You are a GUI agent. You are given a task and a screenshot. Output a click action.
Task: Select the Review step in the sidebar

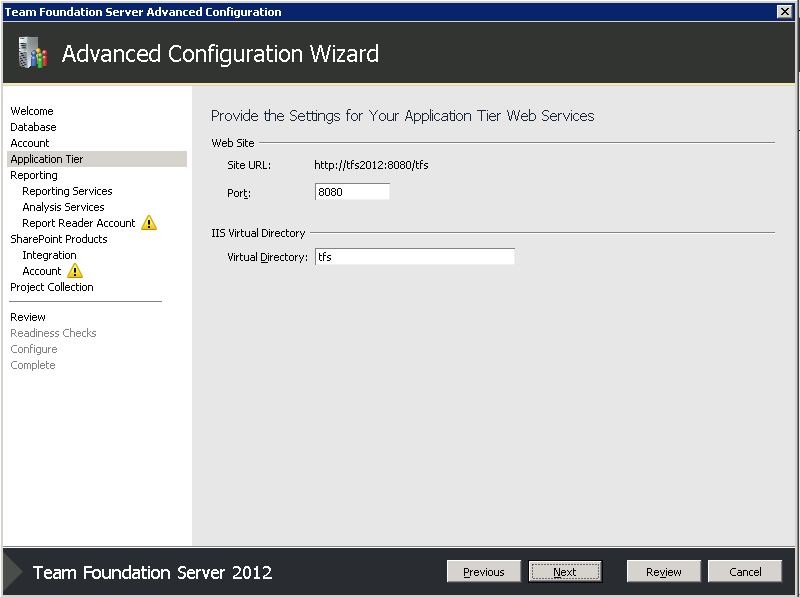28,316
